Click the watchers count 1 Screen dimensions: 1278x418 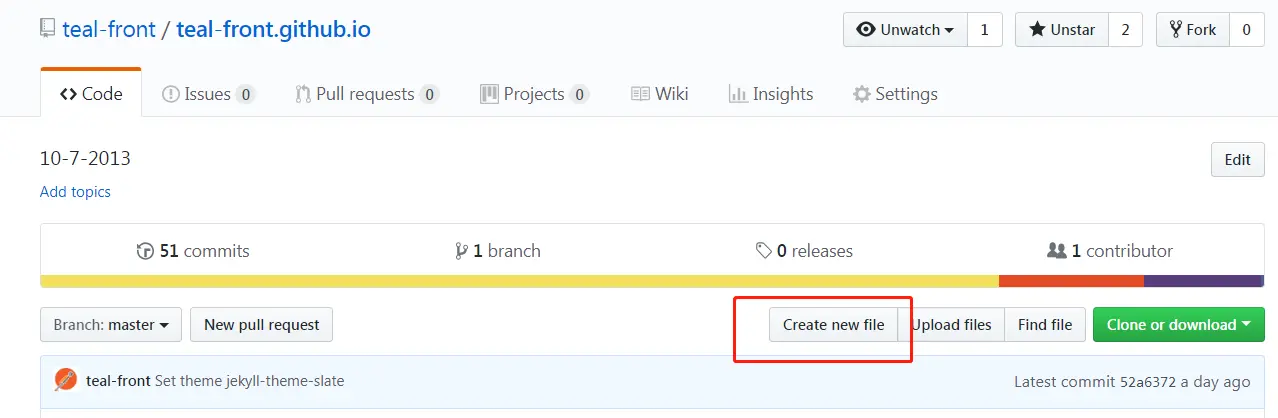point(984,30)
